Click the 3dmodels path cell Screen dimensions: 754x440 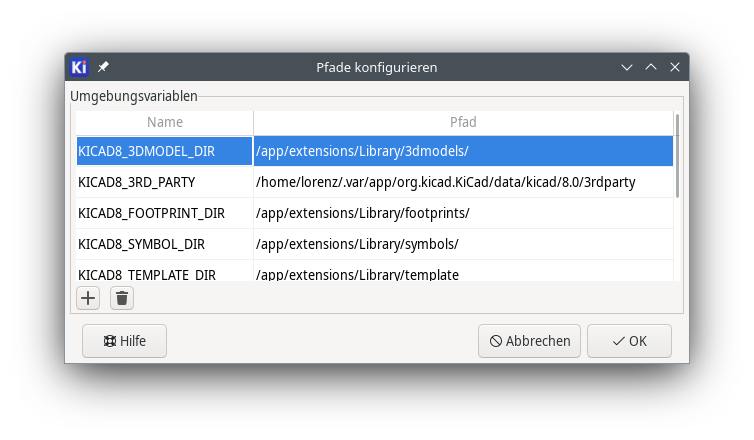click(x=464, y=151)
